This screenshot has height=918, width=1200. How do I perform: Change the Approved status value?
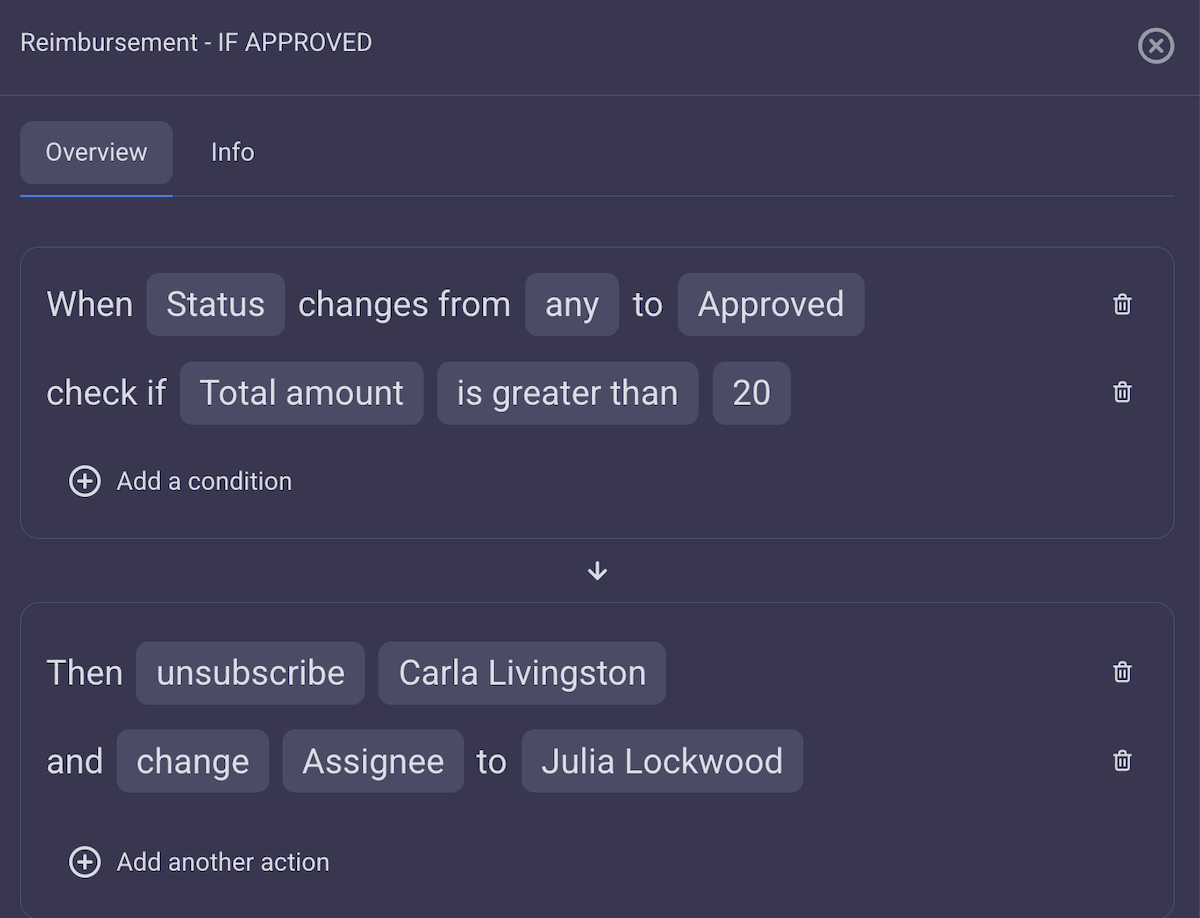click(x=771, y=304)
